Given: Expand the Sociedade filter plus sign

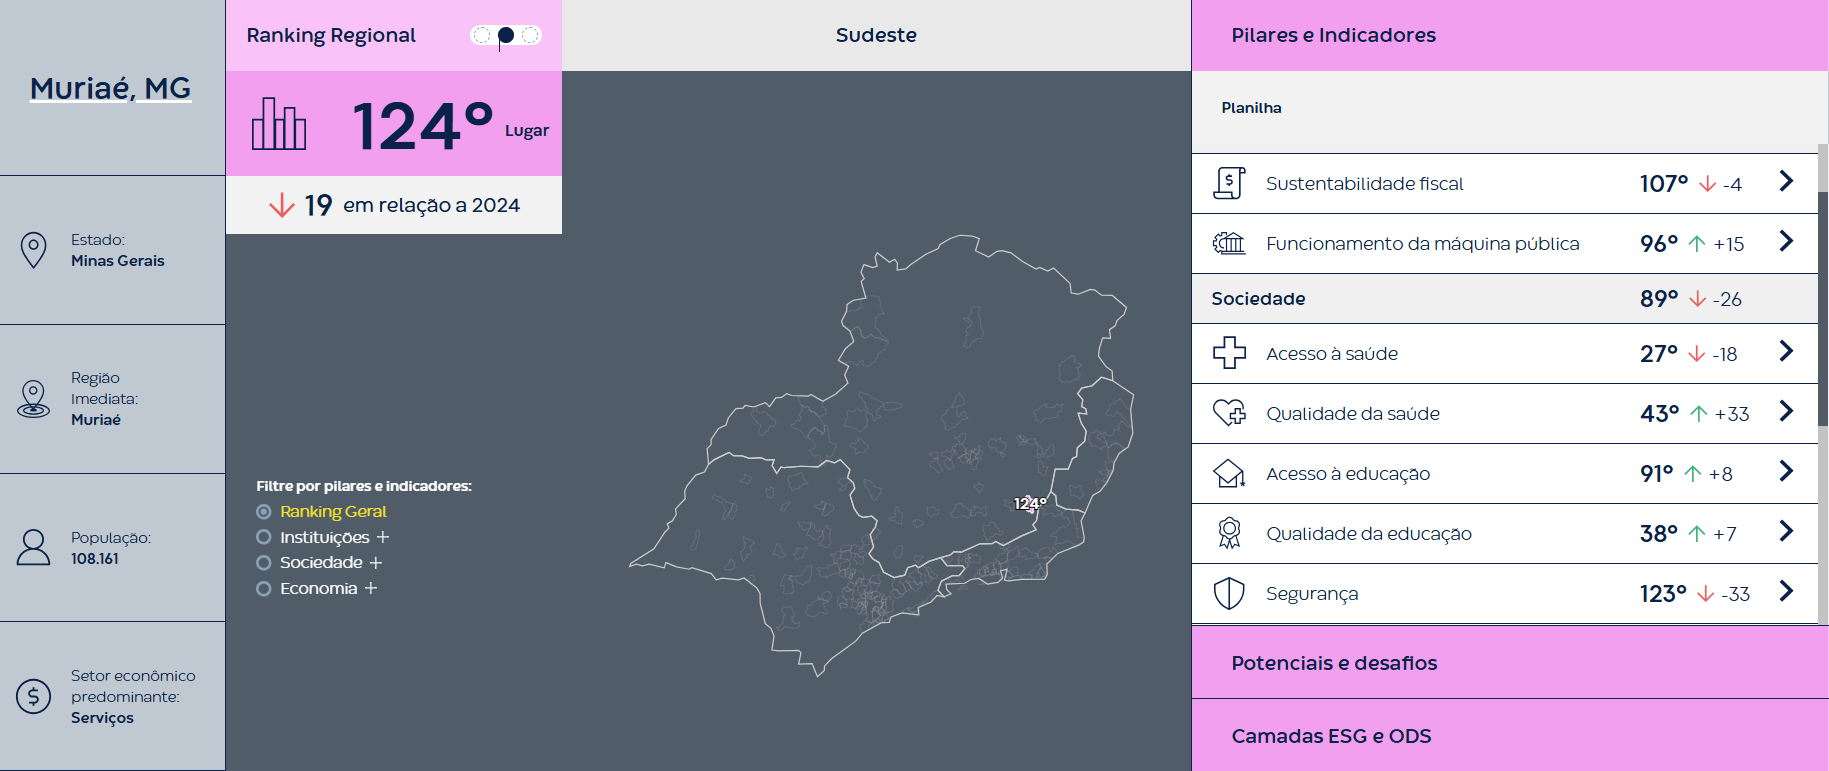Looking at the screenshot, I should pos(376,563).
